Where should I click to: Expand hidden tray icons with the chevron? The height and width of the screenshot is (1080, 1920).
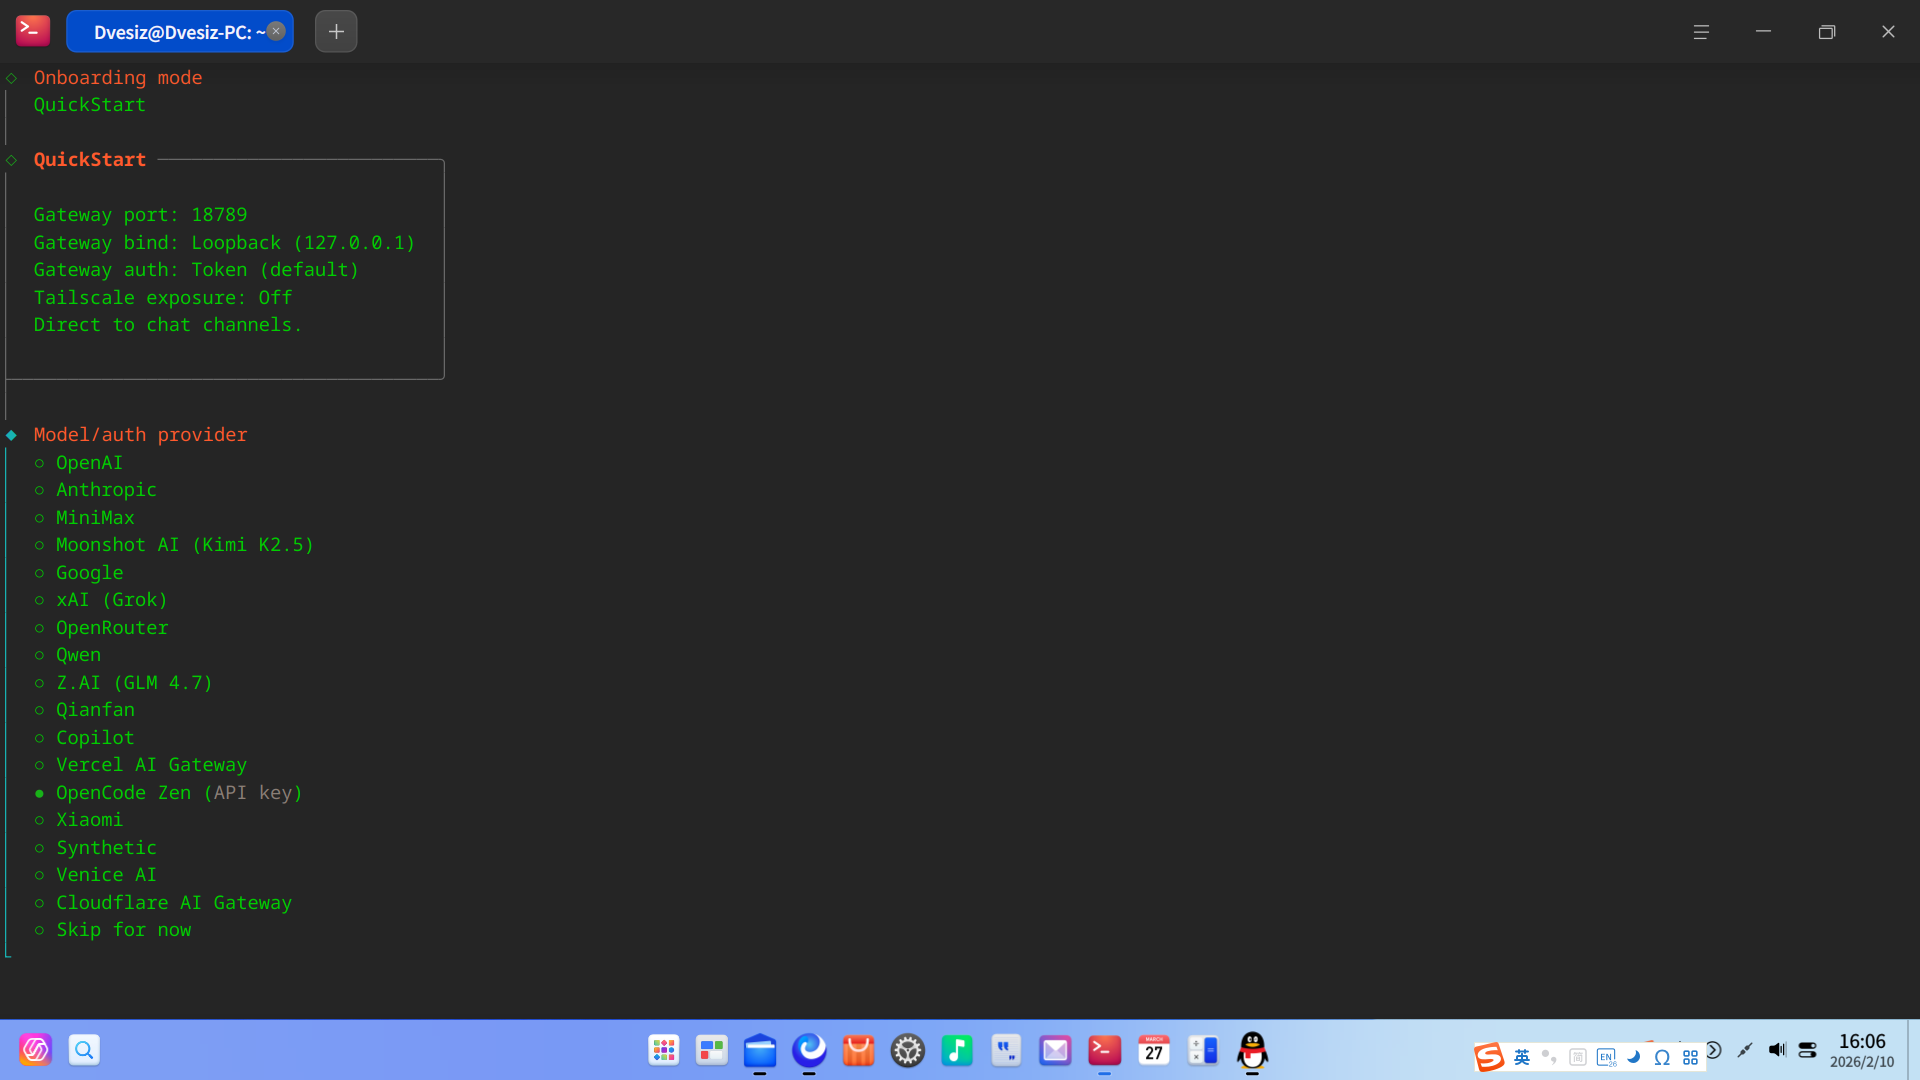[1715, 1050]
